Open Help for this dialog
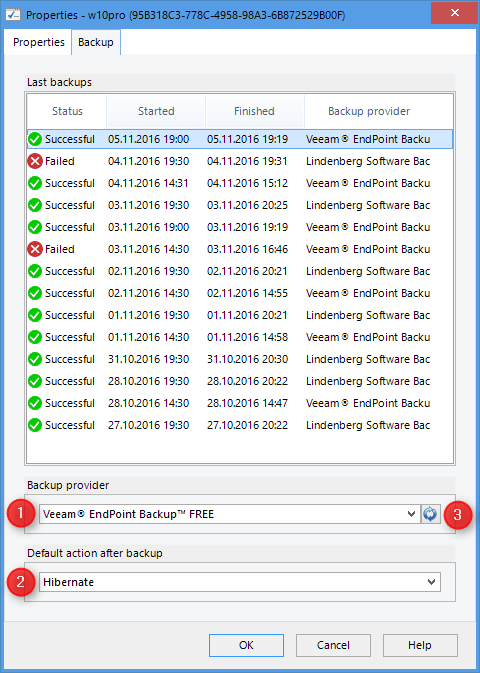Screen dimensions: 480x673 420,645
